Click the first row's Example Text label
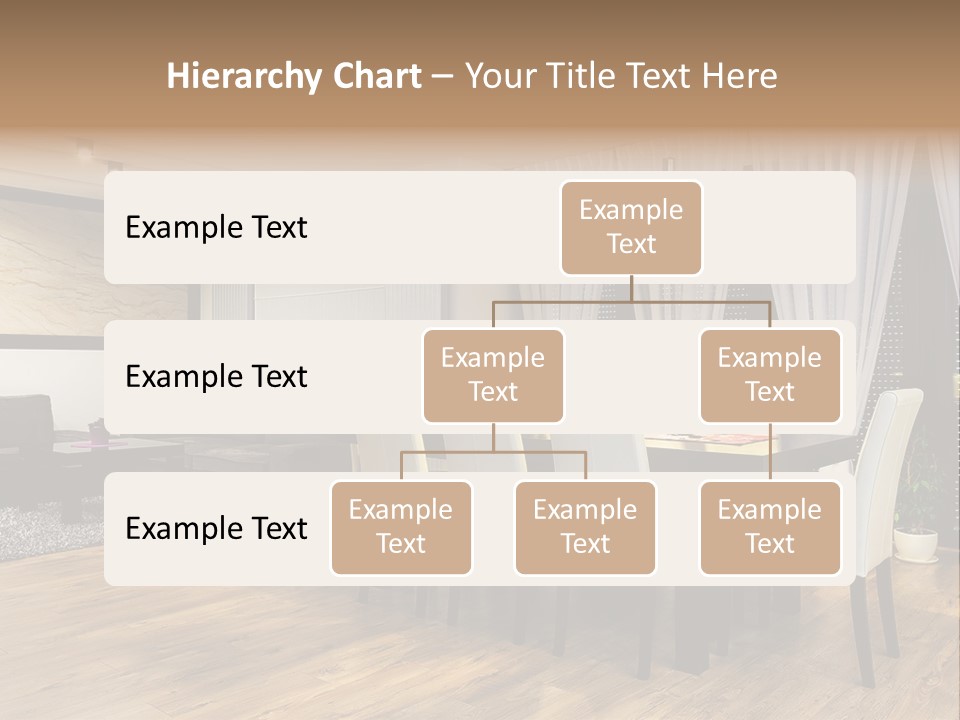 pyautogui.click(x=216, y=227)
